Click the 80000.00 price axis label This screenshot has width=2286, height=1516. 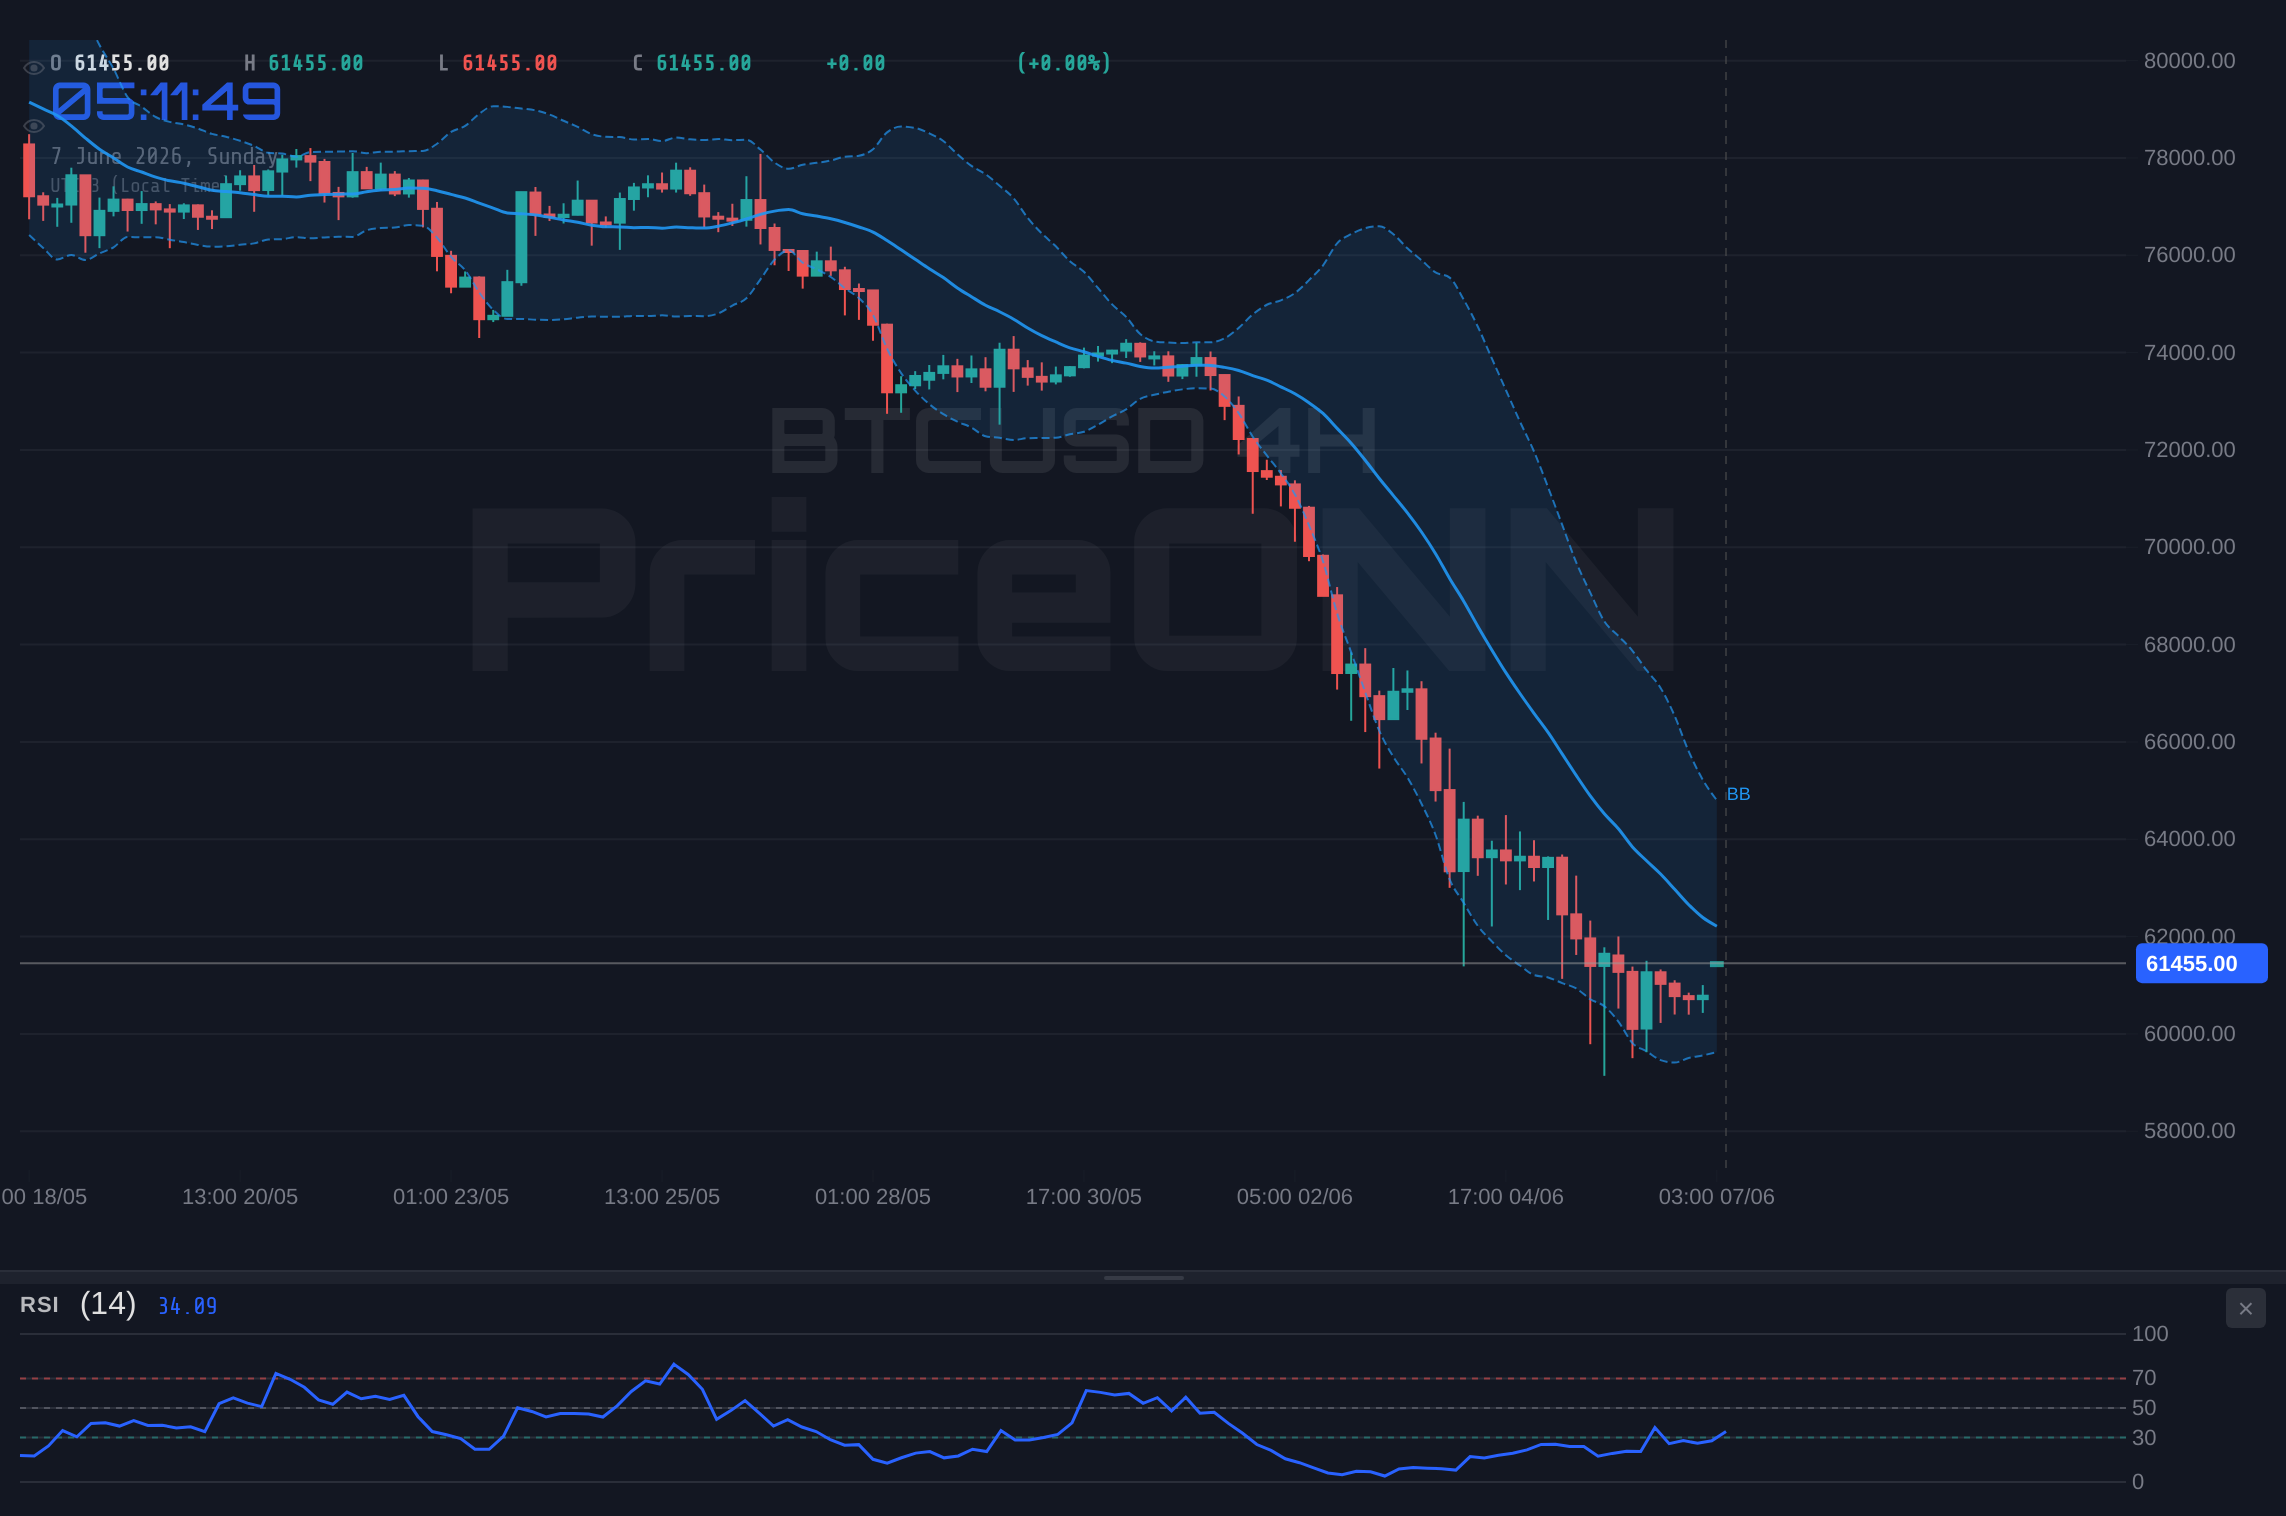click(2189, 61)
